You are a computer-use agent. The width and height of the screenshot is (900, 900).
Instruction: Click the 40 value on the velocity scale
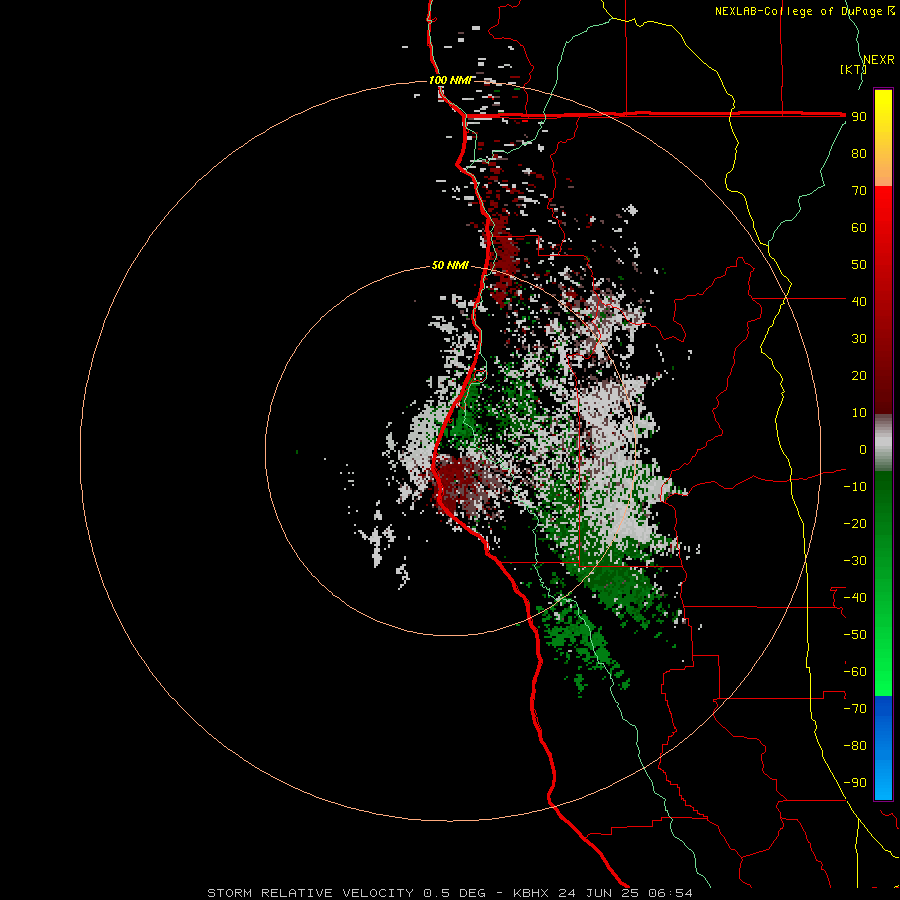(x=859, y=301)
